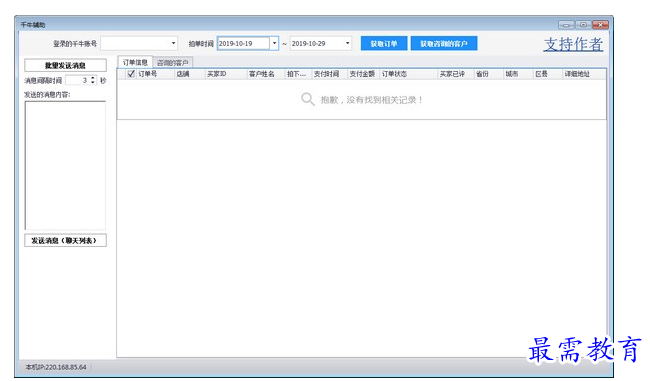The width and height of the screenshot is (650, 381).
Task: Maximize the 千牛辅助 window
Action: [583, 25]
